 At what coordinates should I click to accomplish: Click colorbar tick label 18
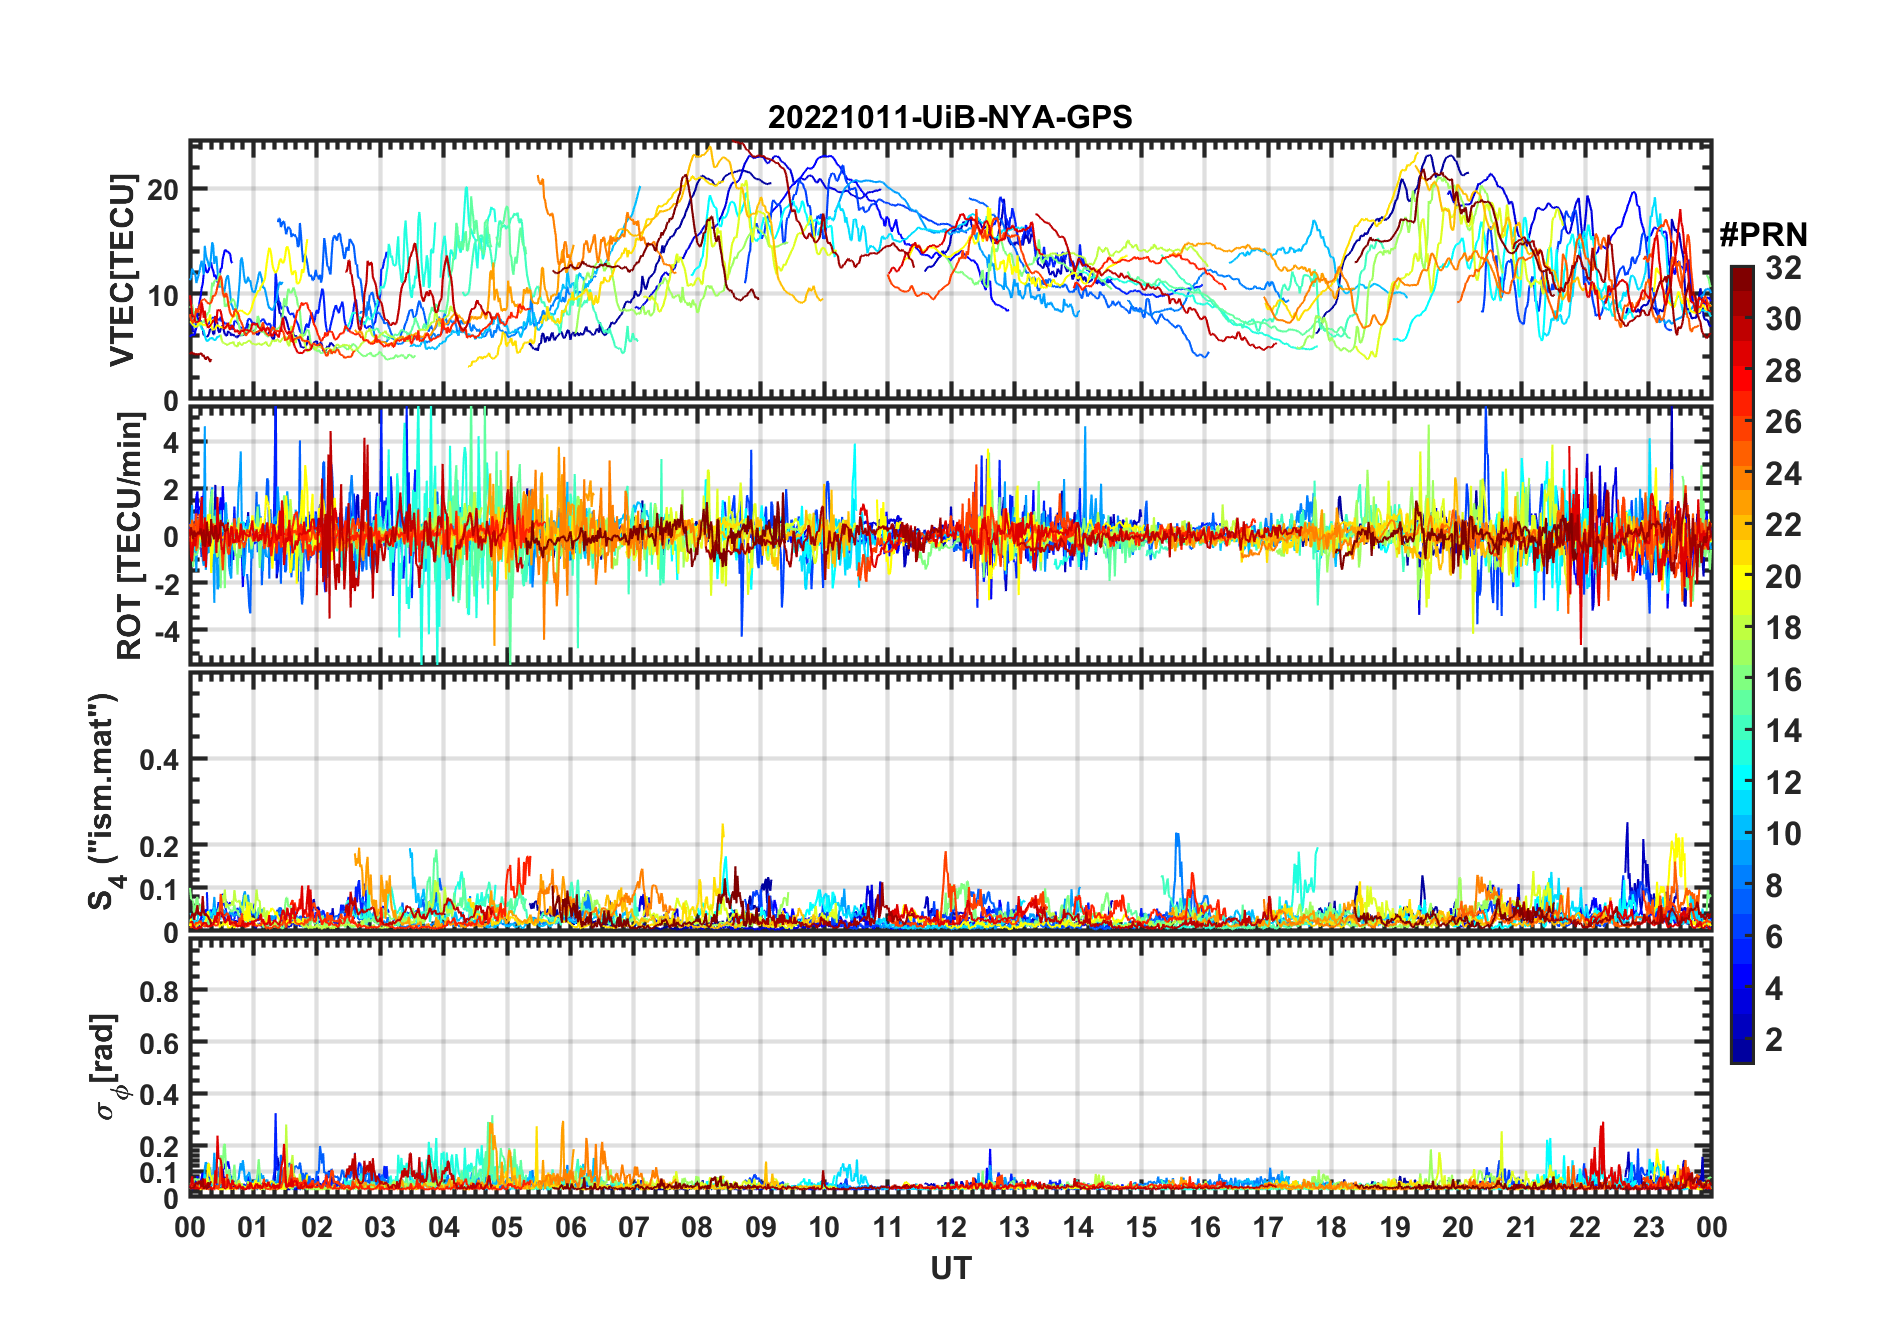tap(1783, 628)
